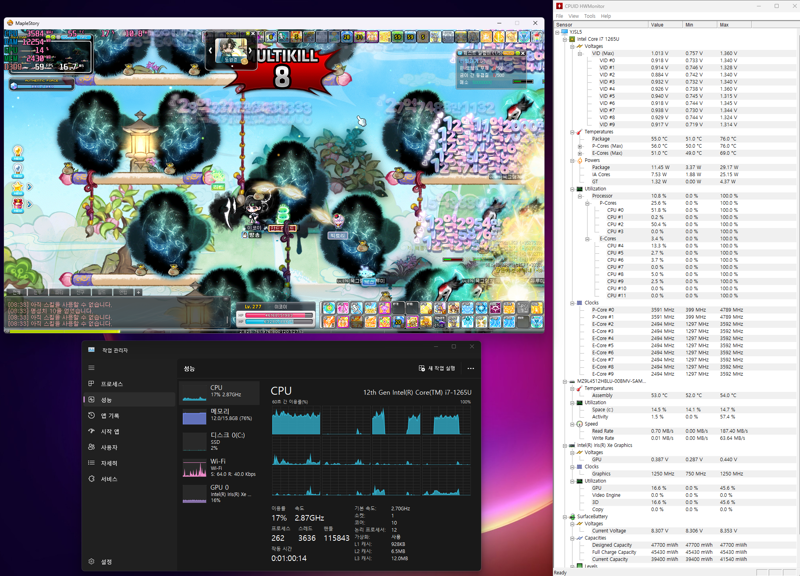Open the three-dots more options in Task Manager

point(470,368)
